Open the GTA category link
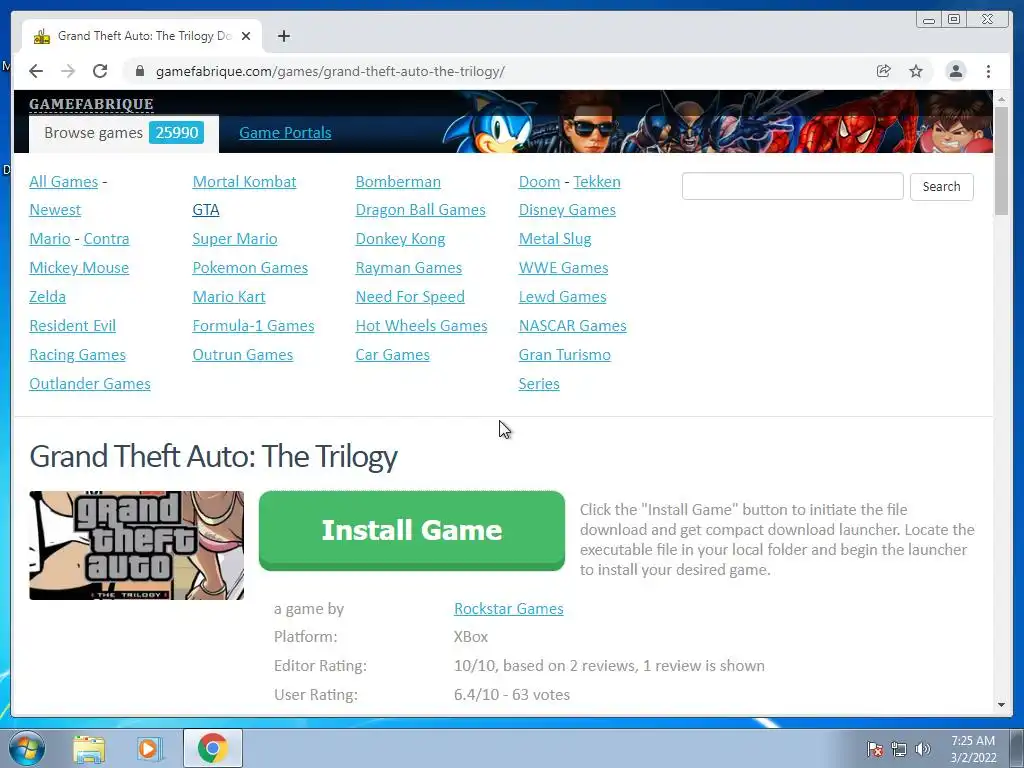Image resolution: width=1024 pixels, height=768 pixels. 206,210
